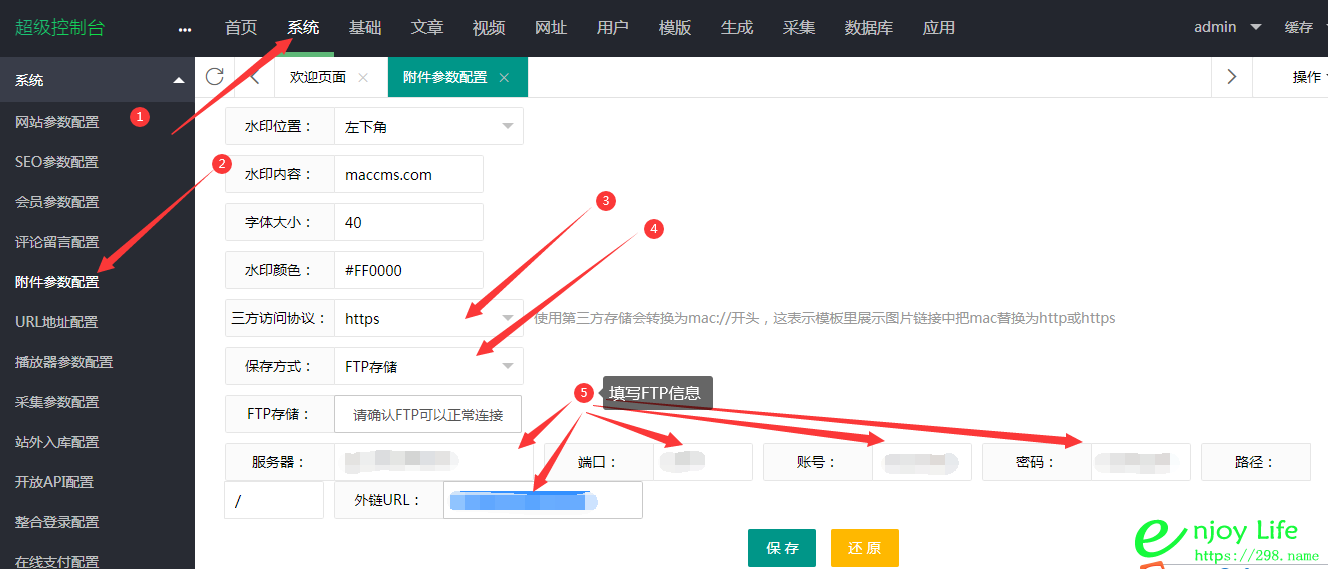Open the 系统 top menu
Viewport: 1328px width, 569px height.
[x=303, y=28]
